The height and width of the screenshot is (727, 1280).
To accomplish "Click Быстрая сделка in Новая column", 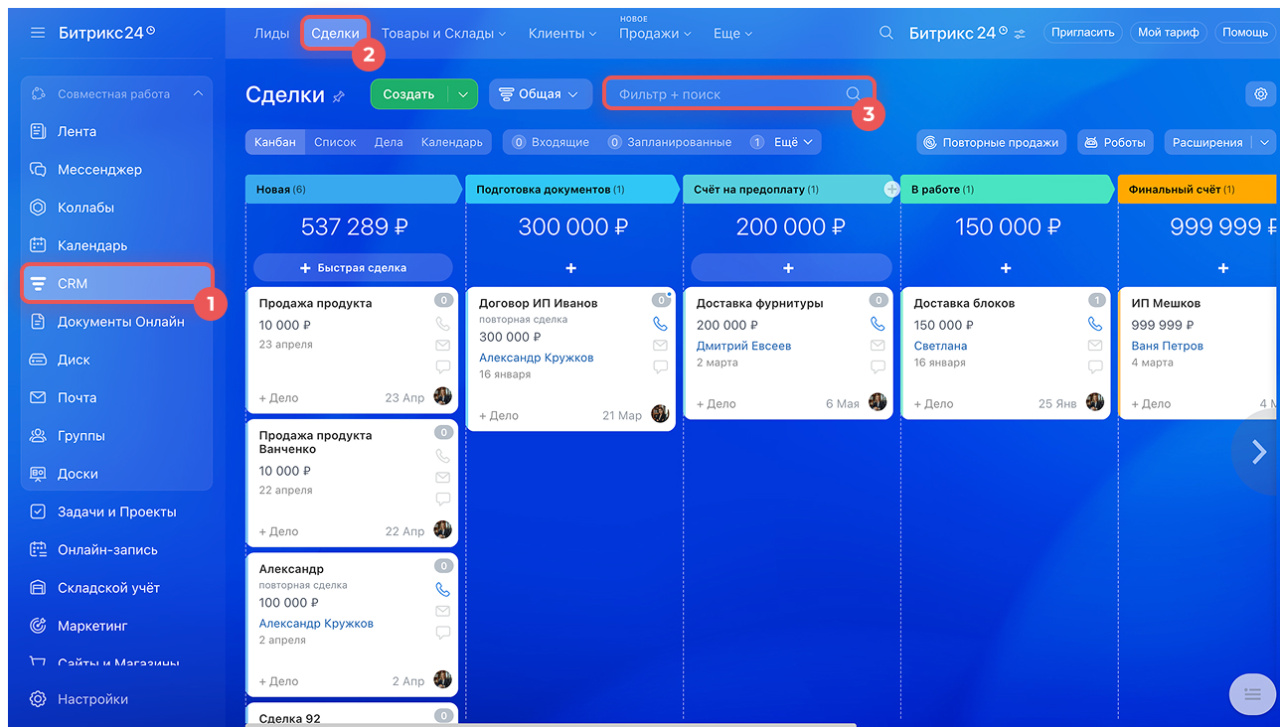I will point(352,268).
